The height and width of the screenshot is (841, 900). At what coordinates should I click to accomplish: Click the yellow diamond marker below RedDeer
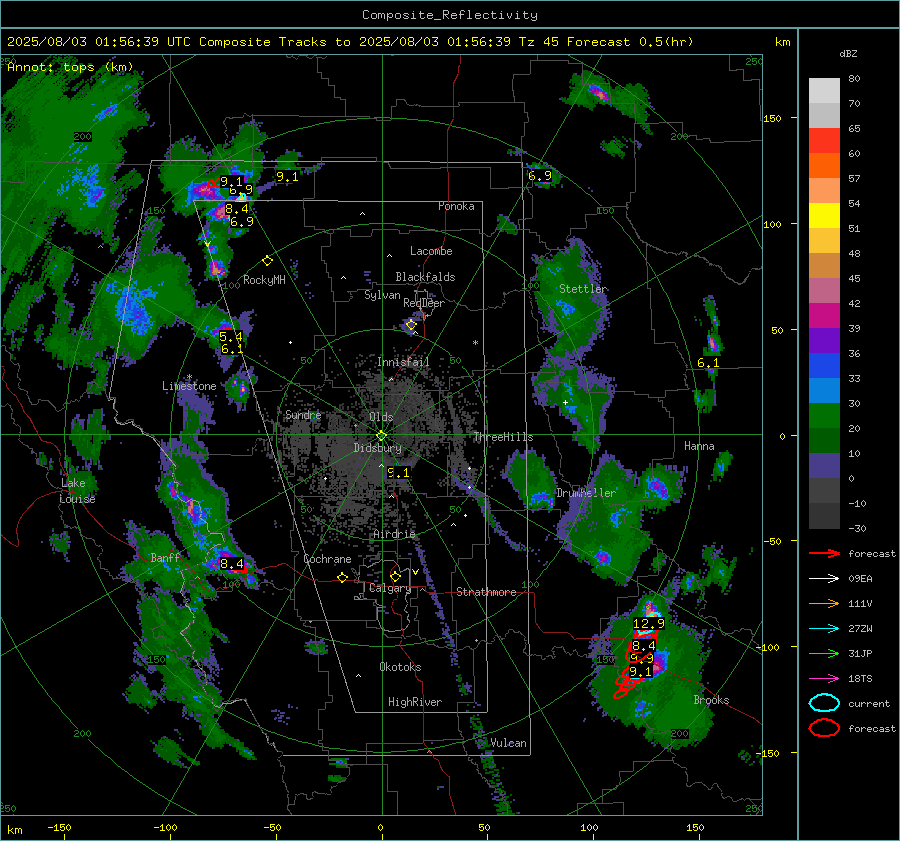[411, 325]
